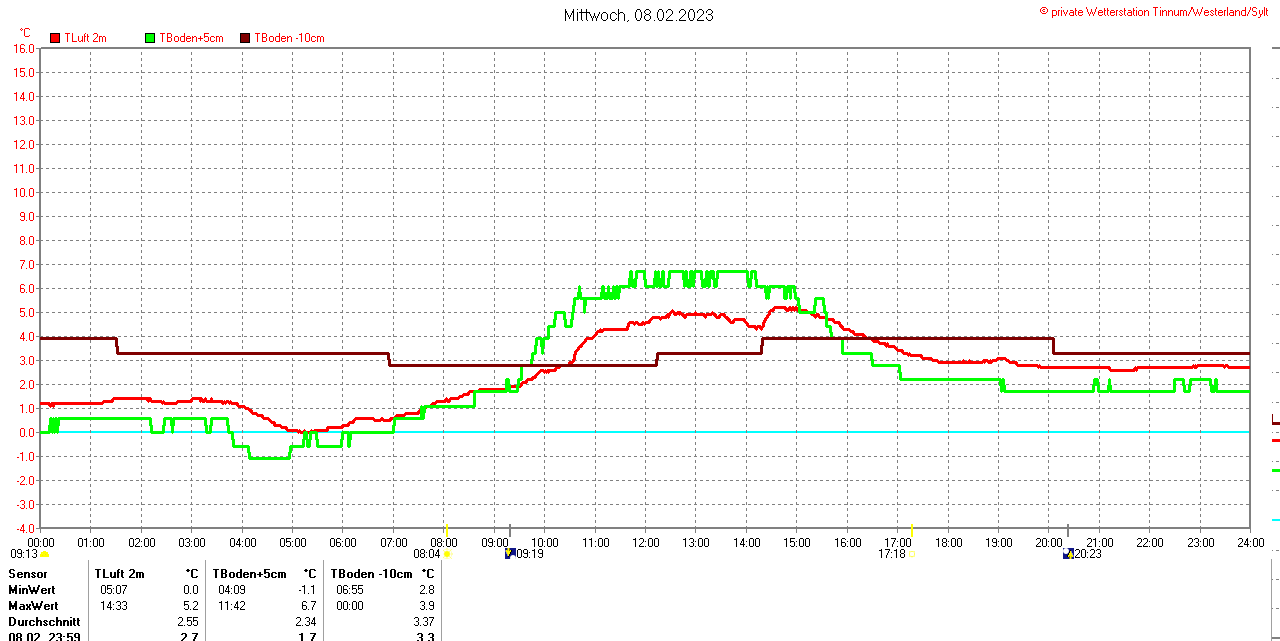Click the chart title Mittwoch, 08.02.2023
The width and height of the screenshot is (1280, 641).
tap(639, 15)
